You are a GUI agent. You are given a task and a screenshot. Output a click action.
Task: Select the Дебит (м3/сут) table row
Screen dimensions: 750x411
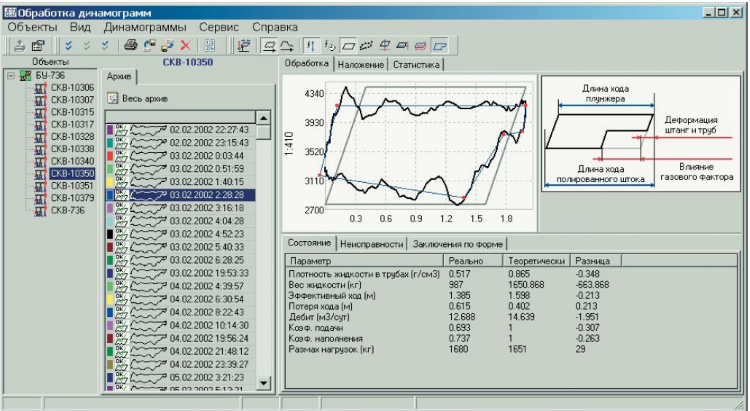[512, 317]
